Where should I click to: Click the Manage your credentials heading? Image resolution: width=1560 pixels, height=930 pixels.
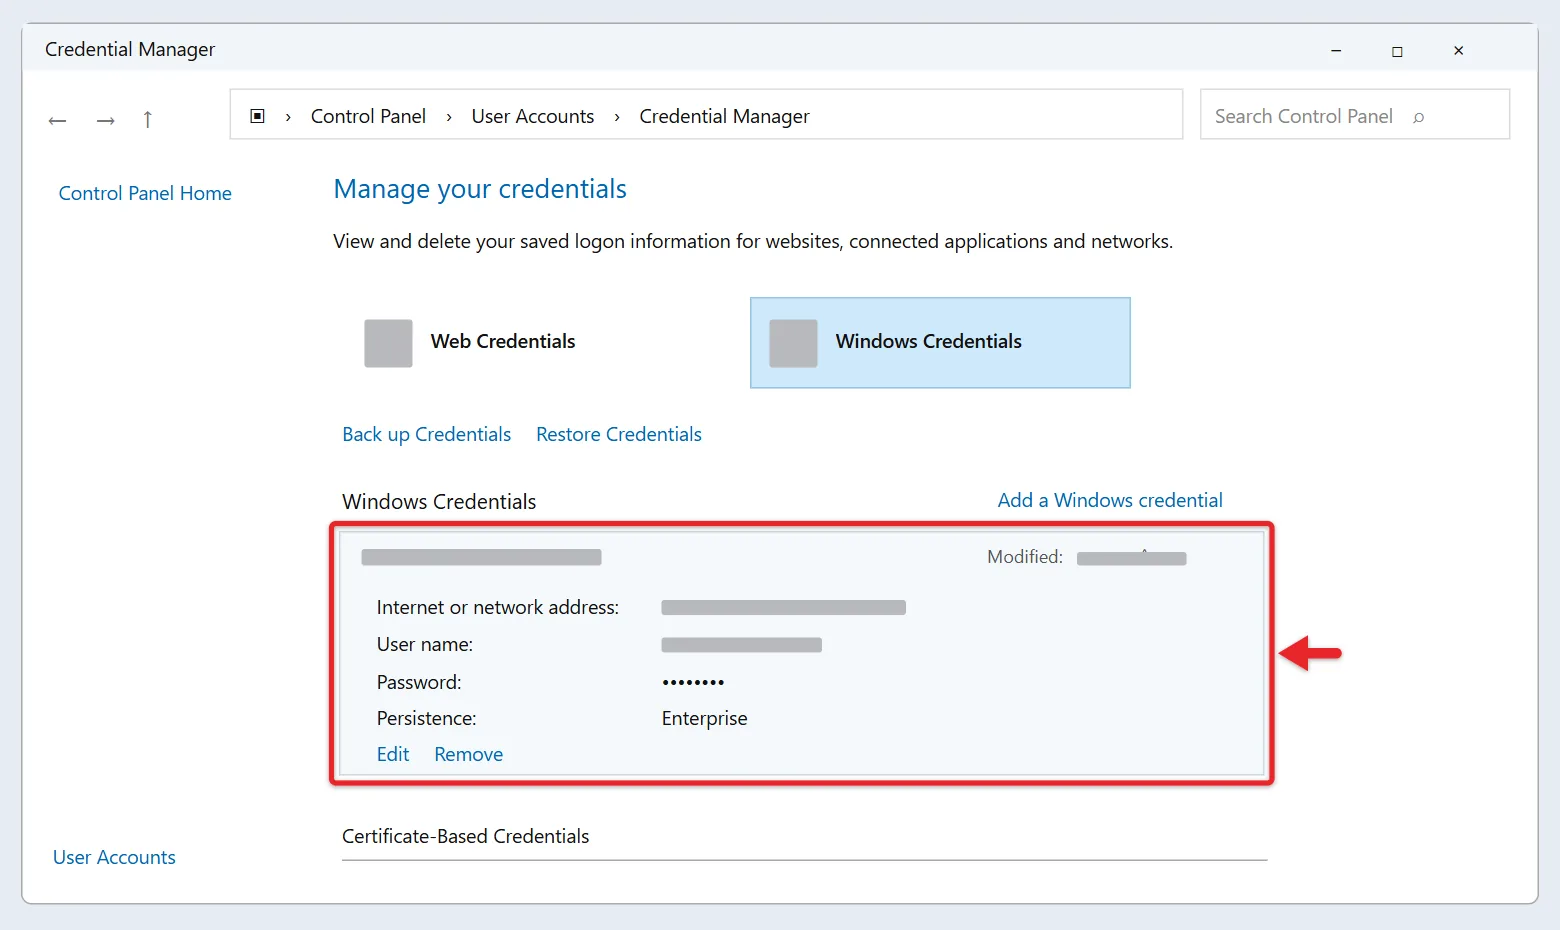480,189
